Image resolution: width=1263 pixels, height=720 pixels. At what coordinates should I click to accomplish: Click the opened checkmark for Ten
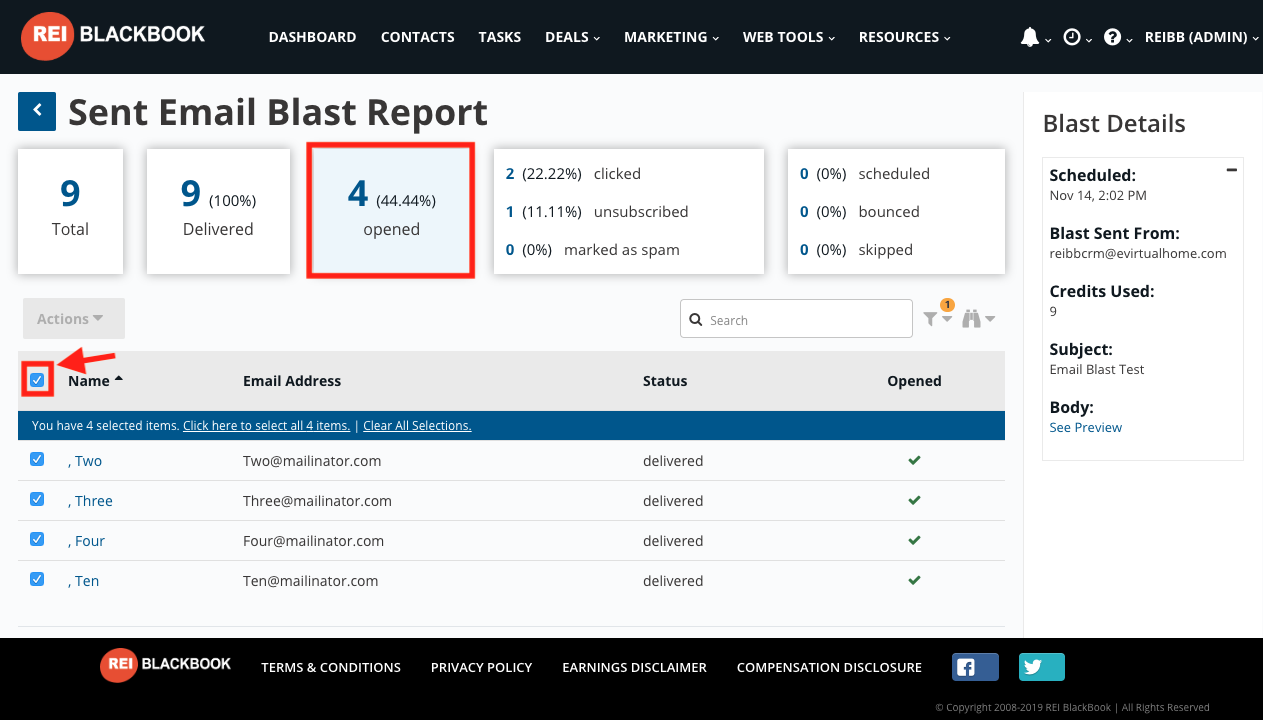tap(914, 580)
